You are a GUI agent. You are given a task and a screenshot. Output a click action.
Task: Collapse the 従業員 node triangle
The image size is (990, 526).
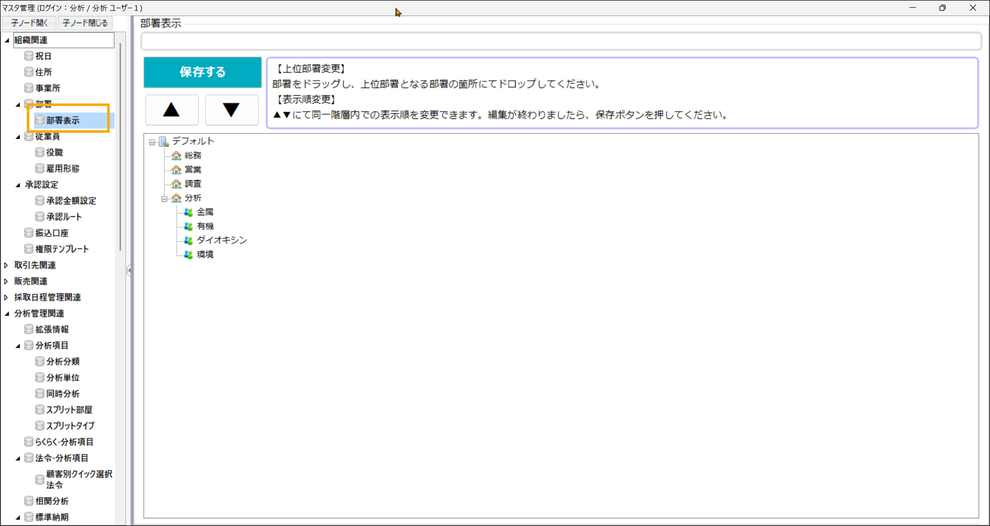click(x=18, y=136)
